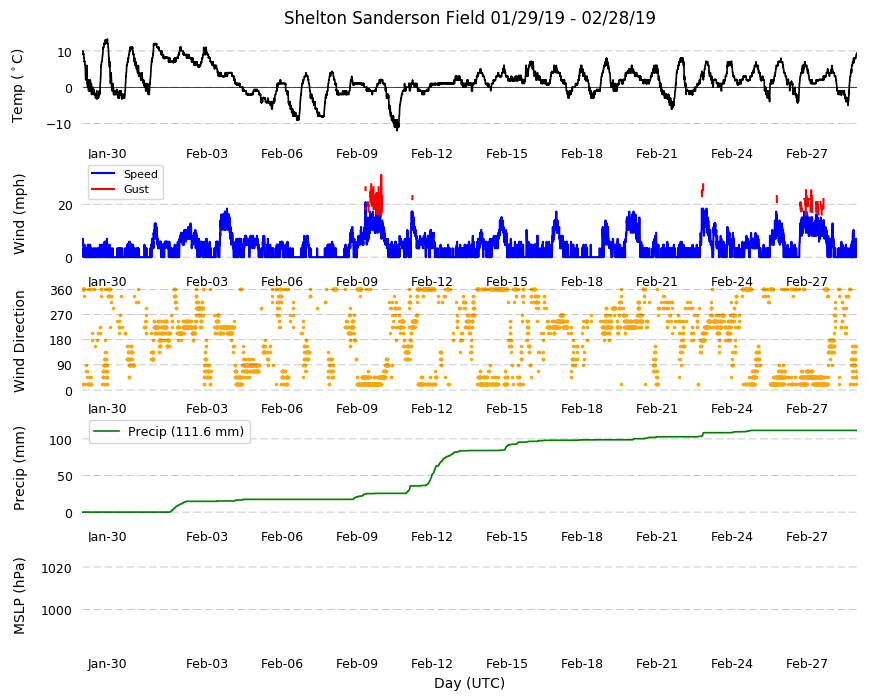Click the Wind Direction axis label
Screen dimensions: 870x700
point(19,341)
